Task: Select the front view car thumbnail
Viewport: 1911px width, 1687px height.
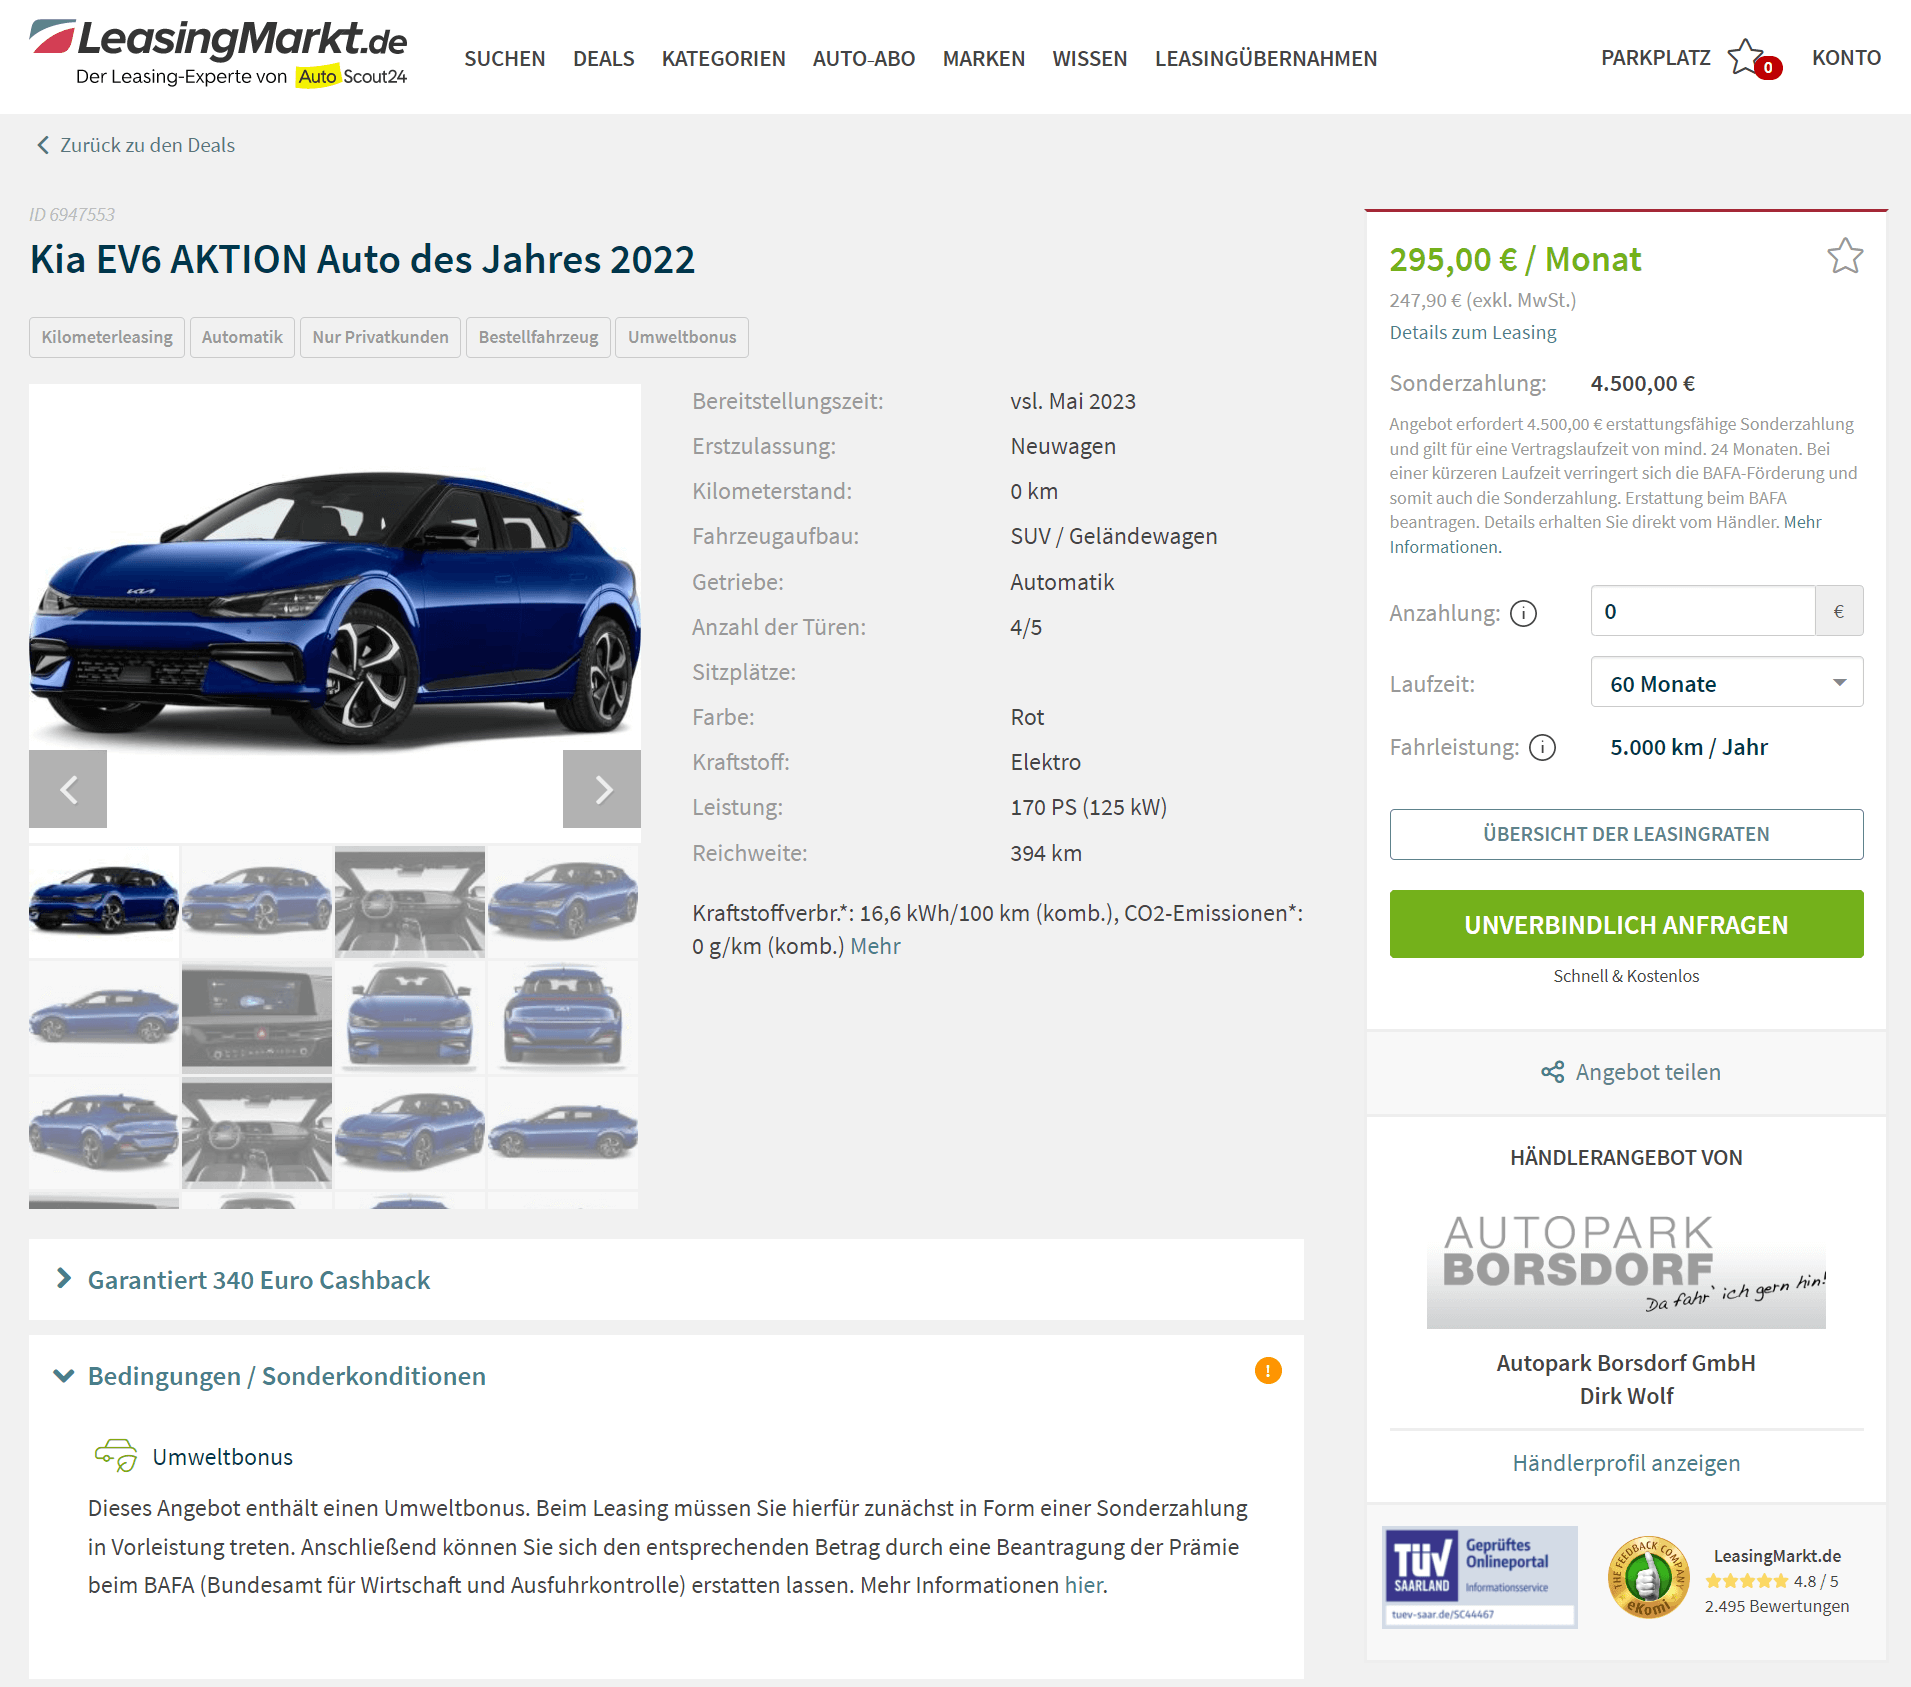Action: pyautogui.click(x=410, y=1017)
